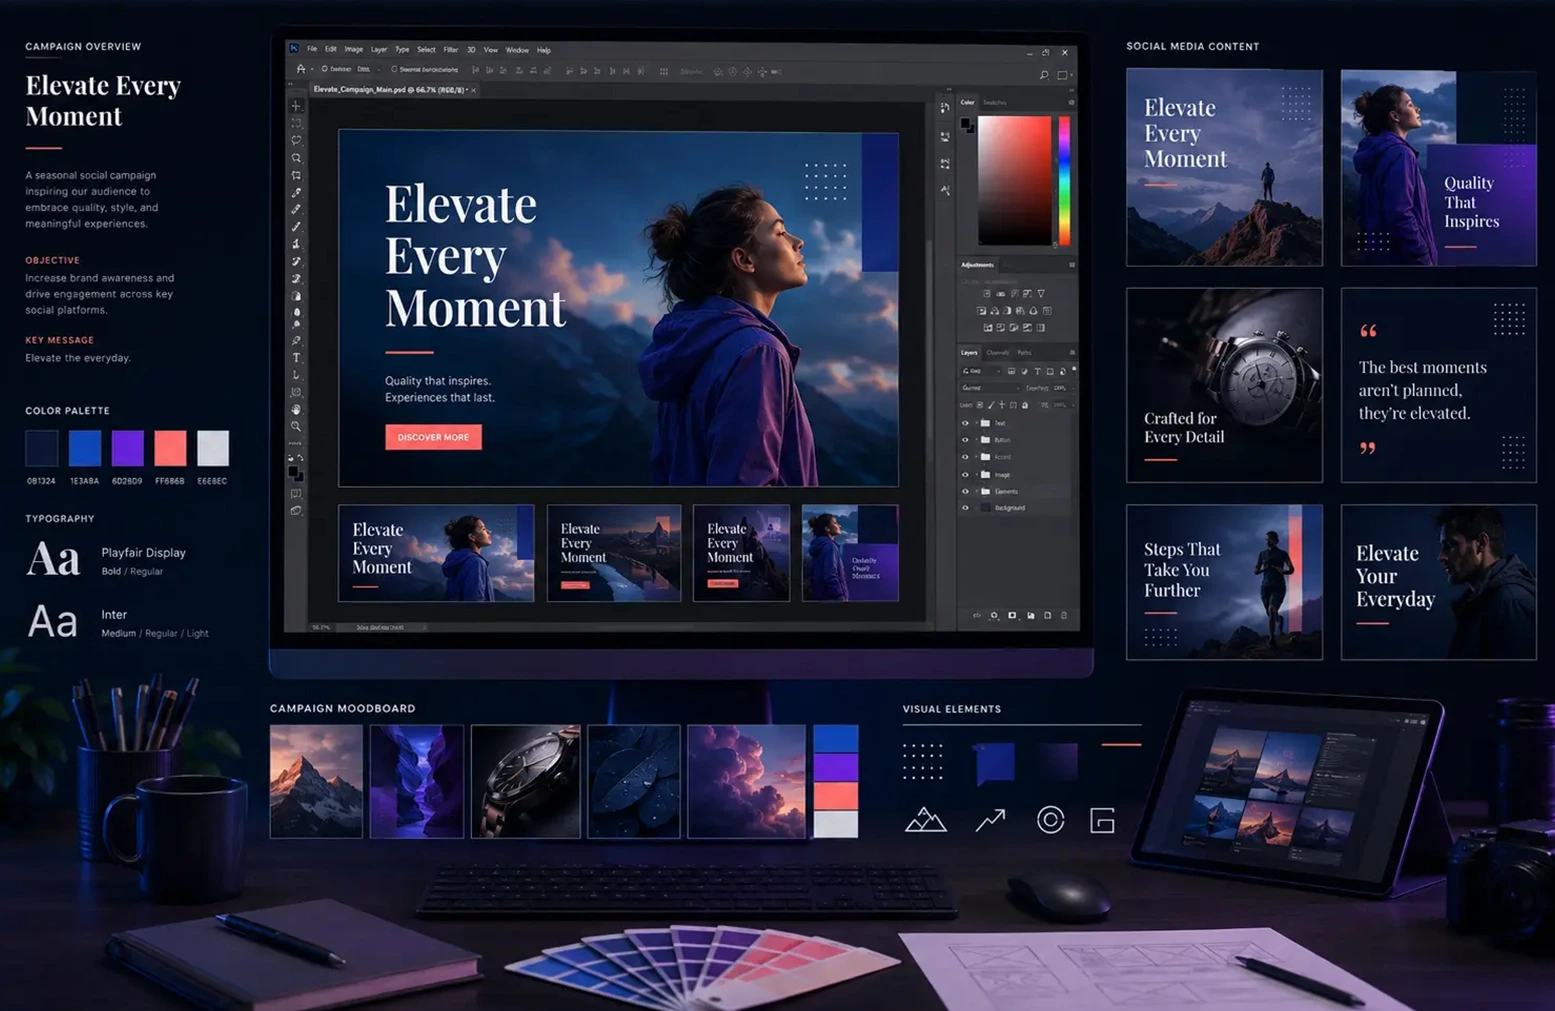Hide the Elements layer group
The image size is (1555, 1011).
[965, 491]
